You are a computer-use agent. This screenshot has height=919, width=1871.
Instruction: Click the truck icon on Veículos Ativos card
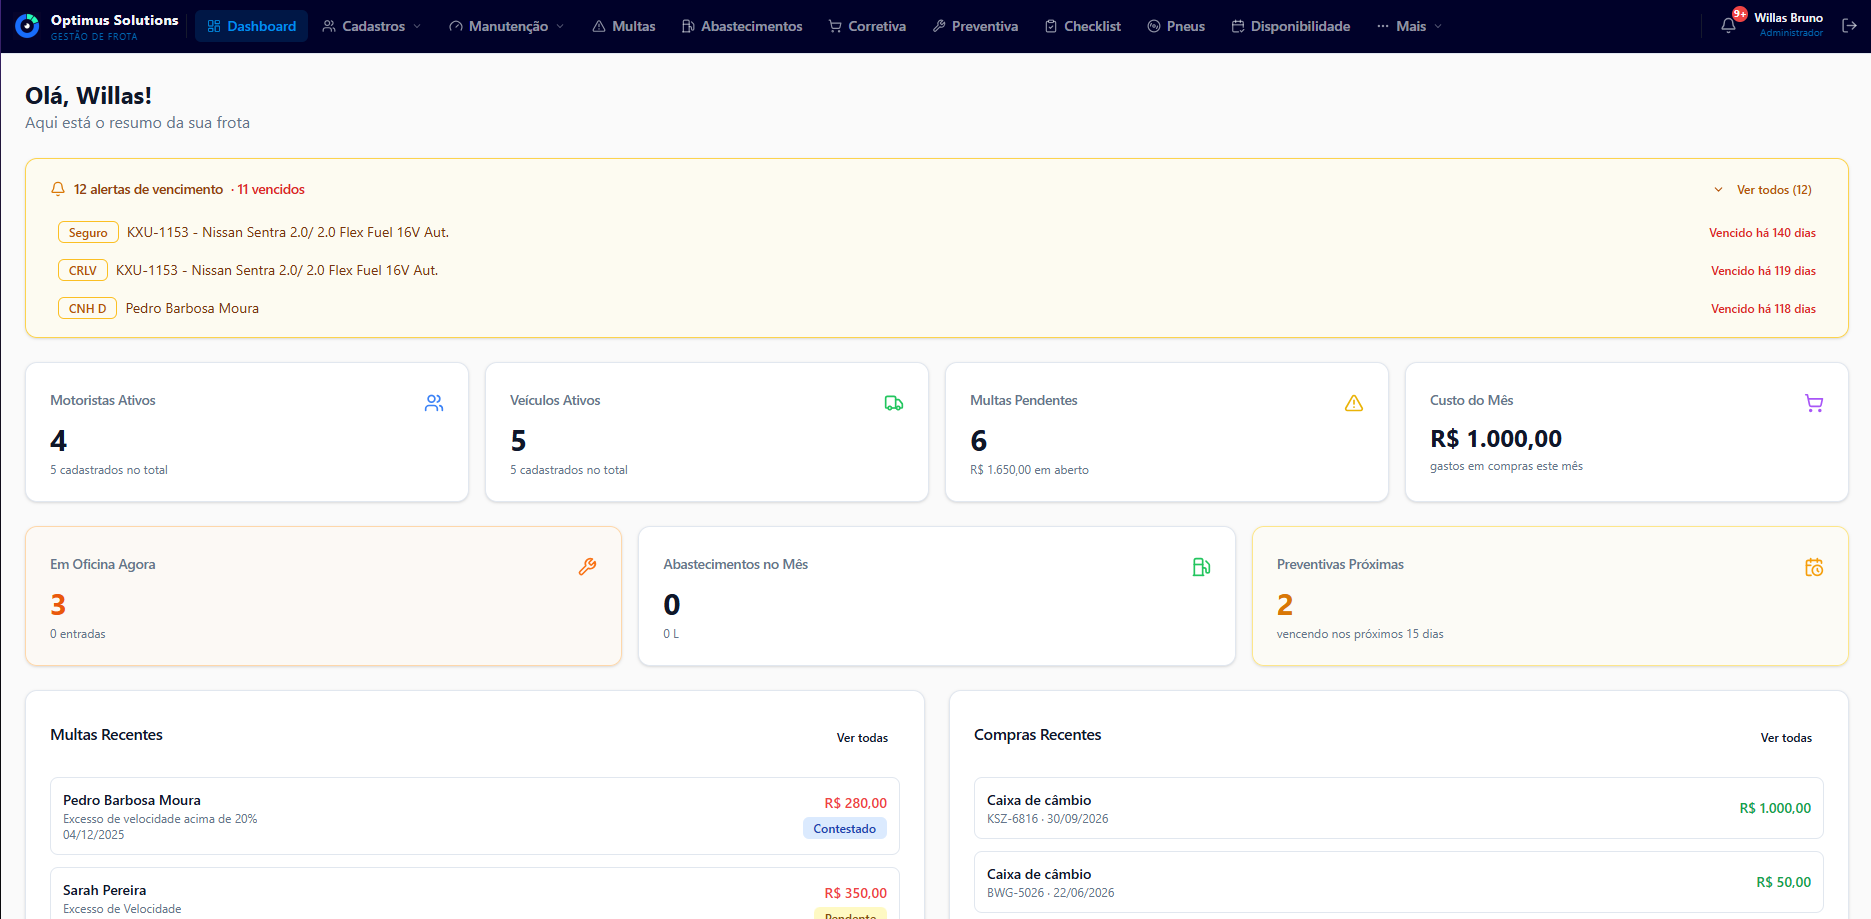tap(894, 403)
